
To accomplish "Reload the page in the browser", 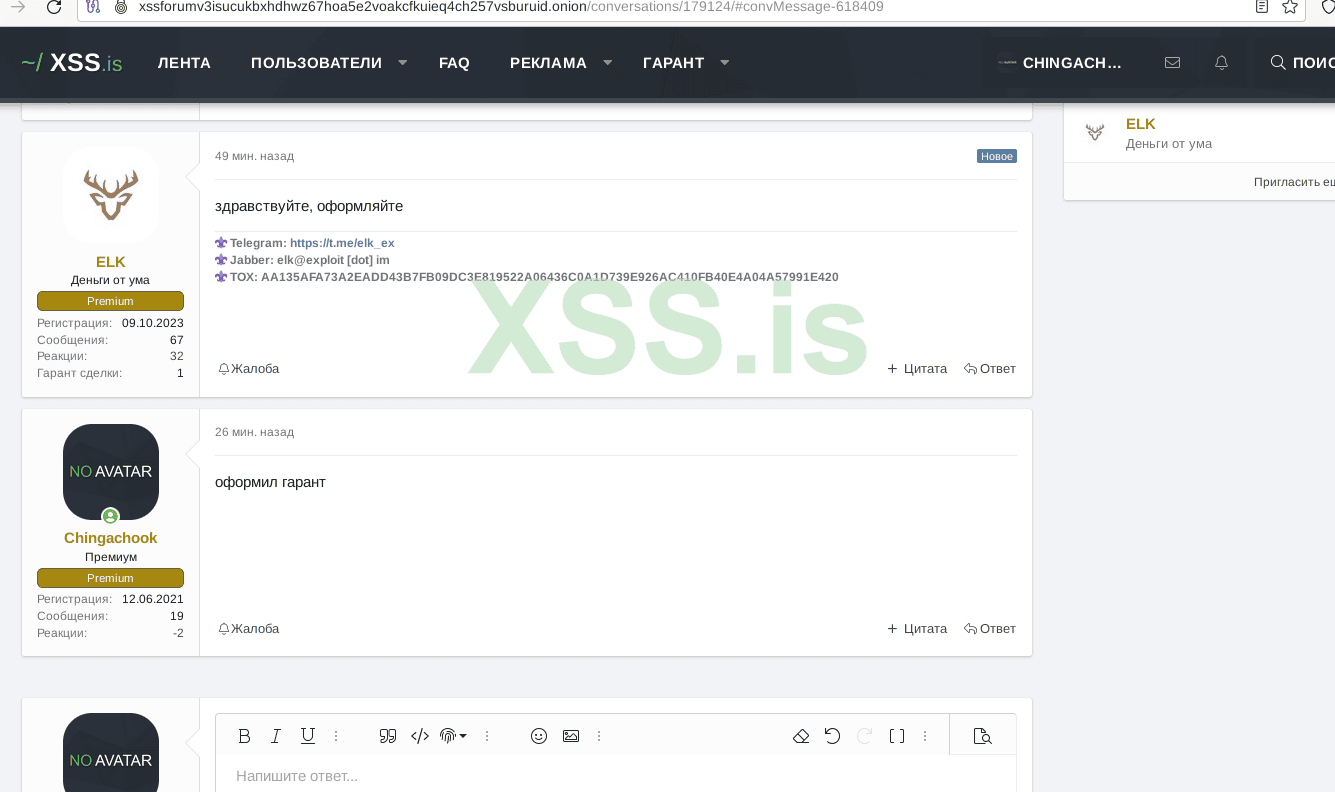I will coord(55,7).
